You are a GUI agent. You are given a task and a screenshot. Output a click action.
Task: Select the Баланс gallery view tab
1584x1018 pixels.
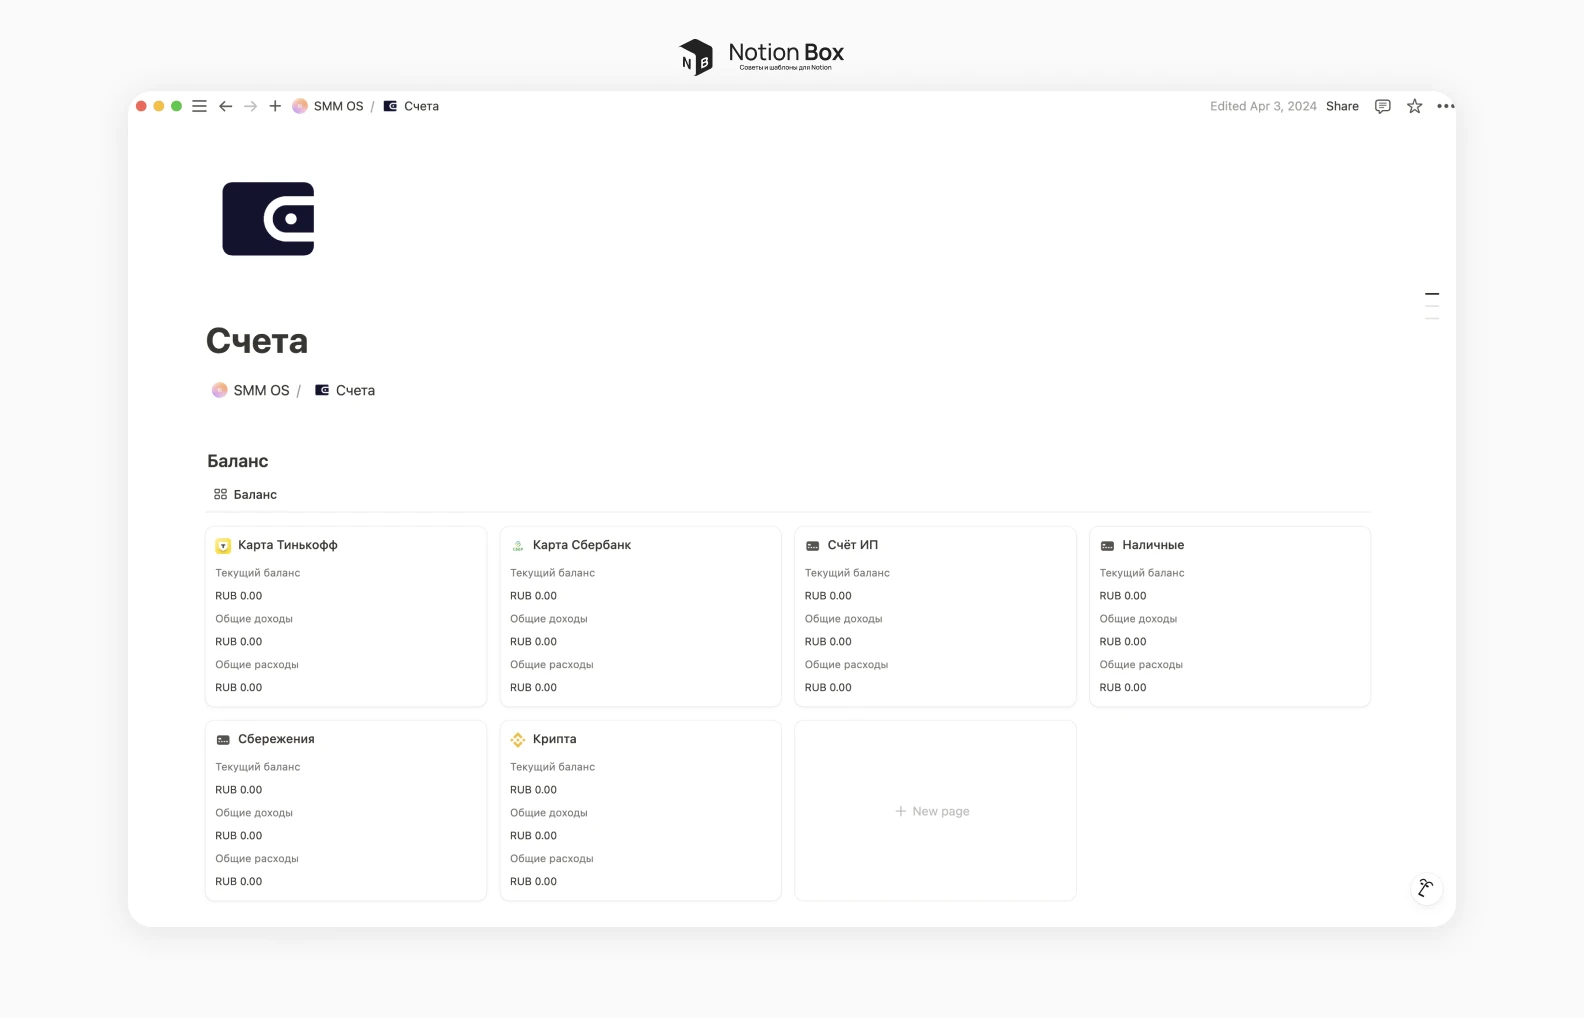tap(245, 494)
